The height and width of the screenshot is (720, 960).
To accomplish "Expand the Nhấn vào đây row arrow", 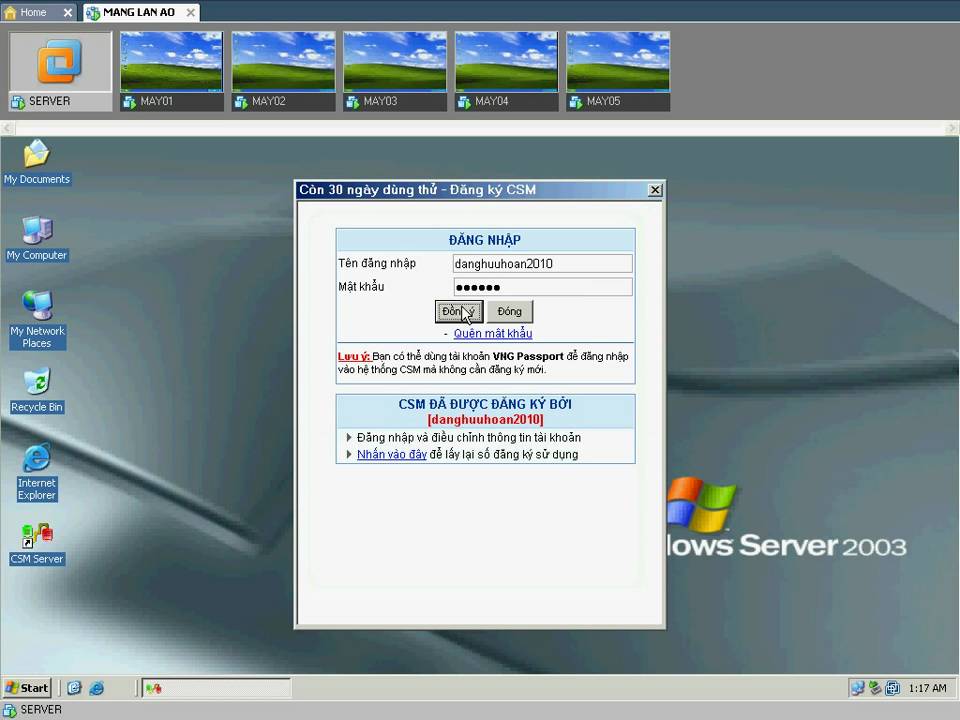I will (349, 454).
